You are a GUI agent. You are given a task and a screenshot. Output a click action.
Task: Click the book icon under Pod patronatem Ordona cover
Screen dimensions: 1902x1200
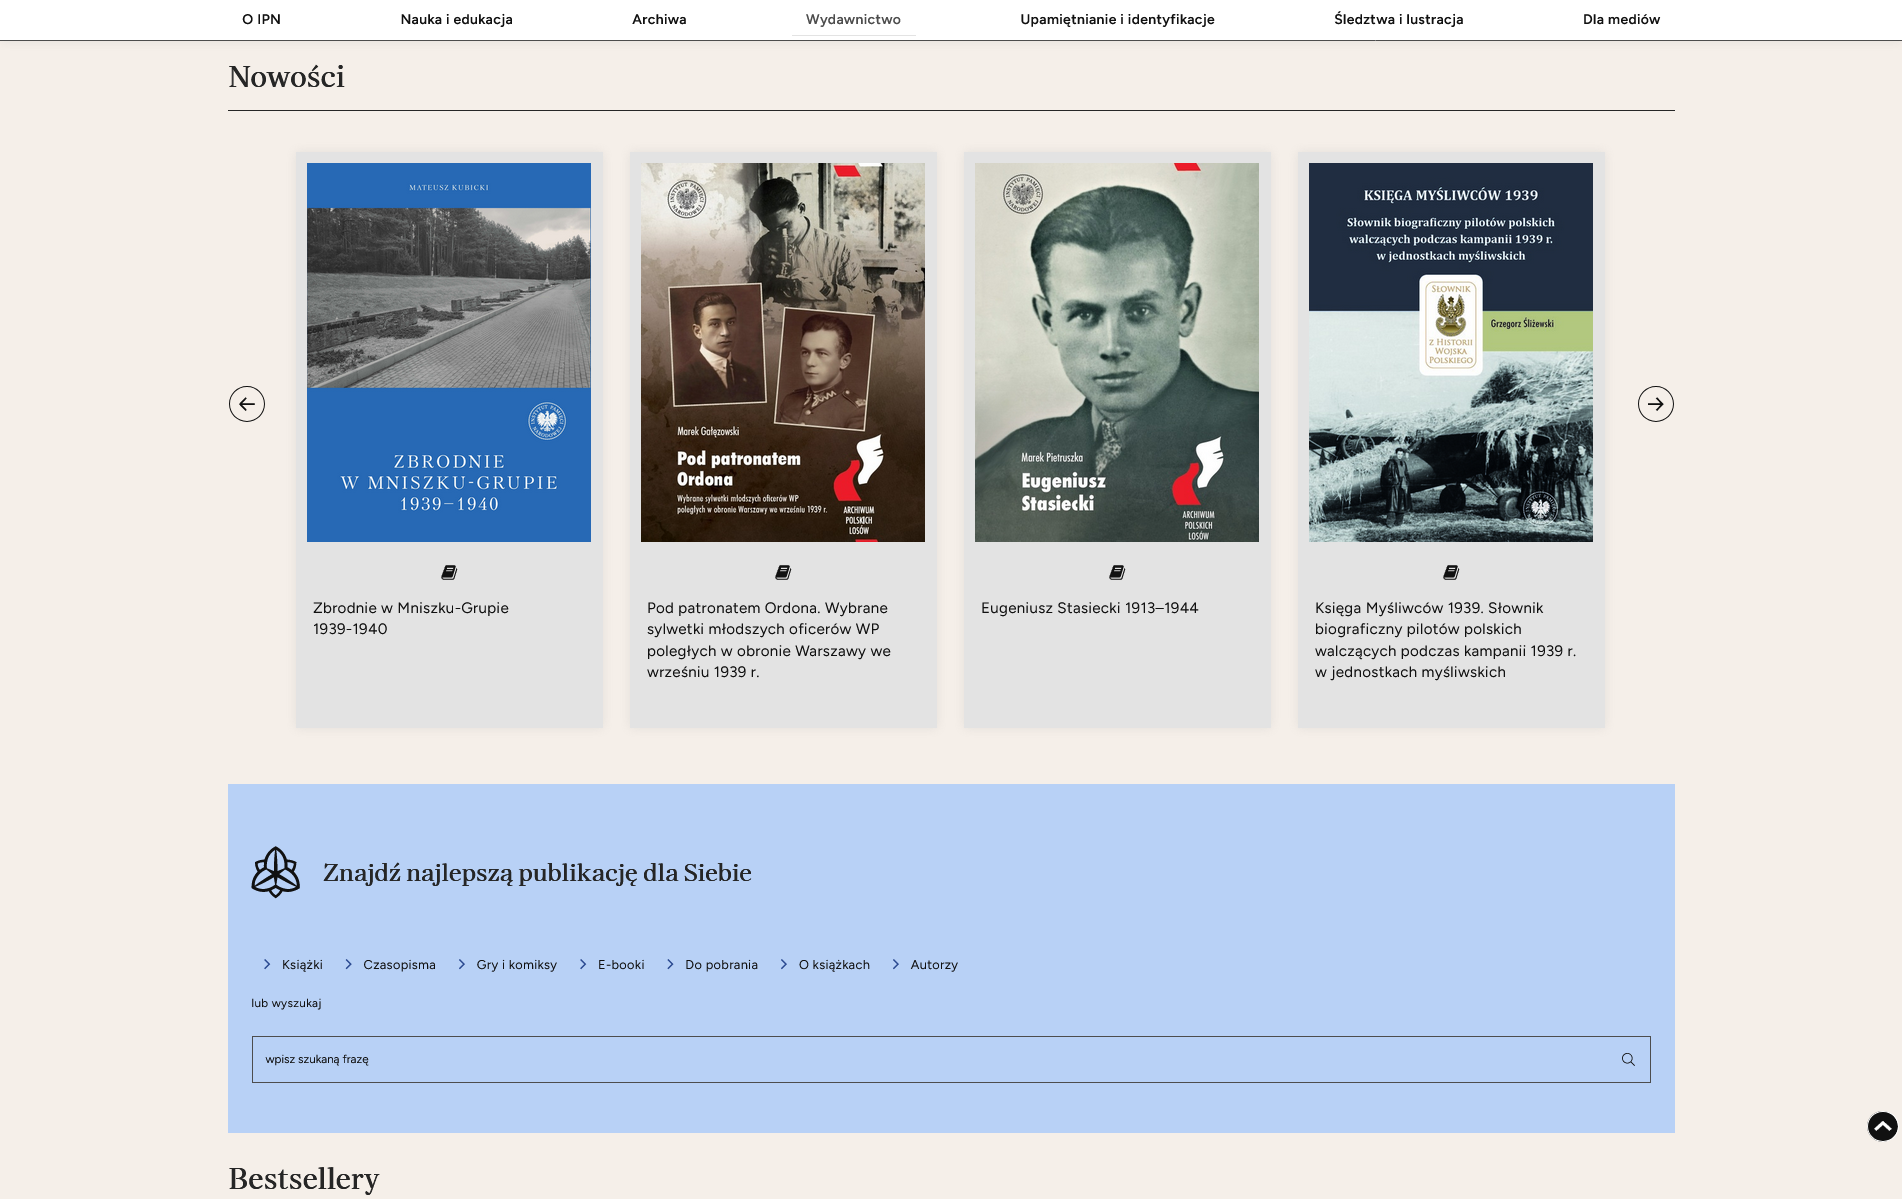coord(783,573)
